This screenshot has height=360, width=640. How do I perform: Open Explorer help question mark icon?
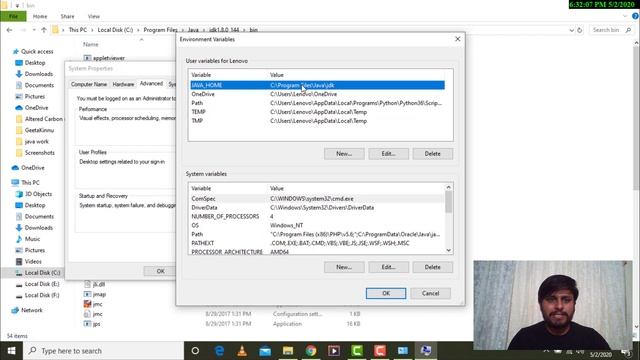[635, 16]
